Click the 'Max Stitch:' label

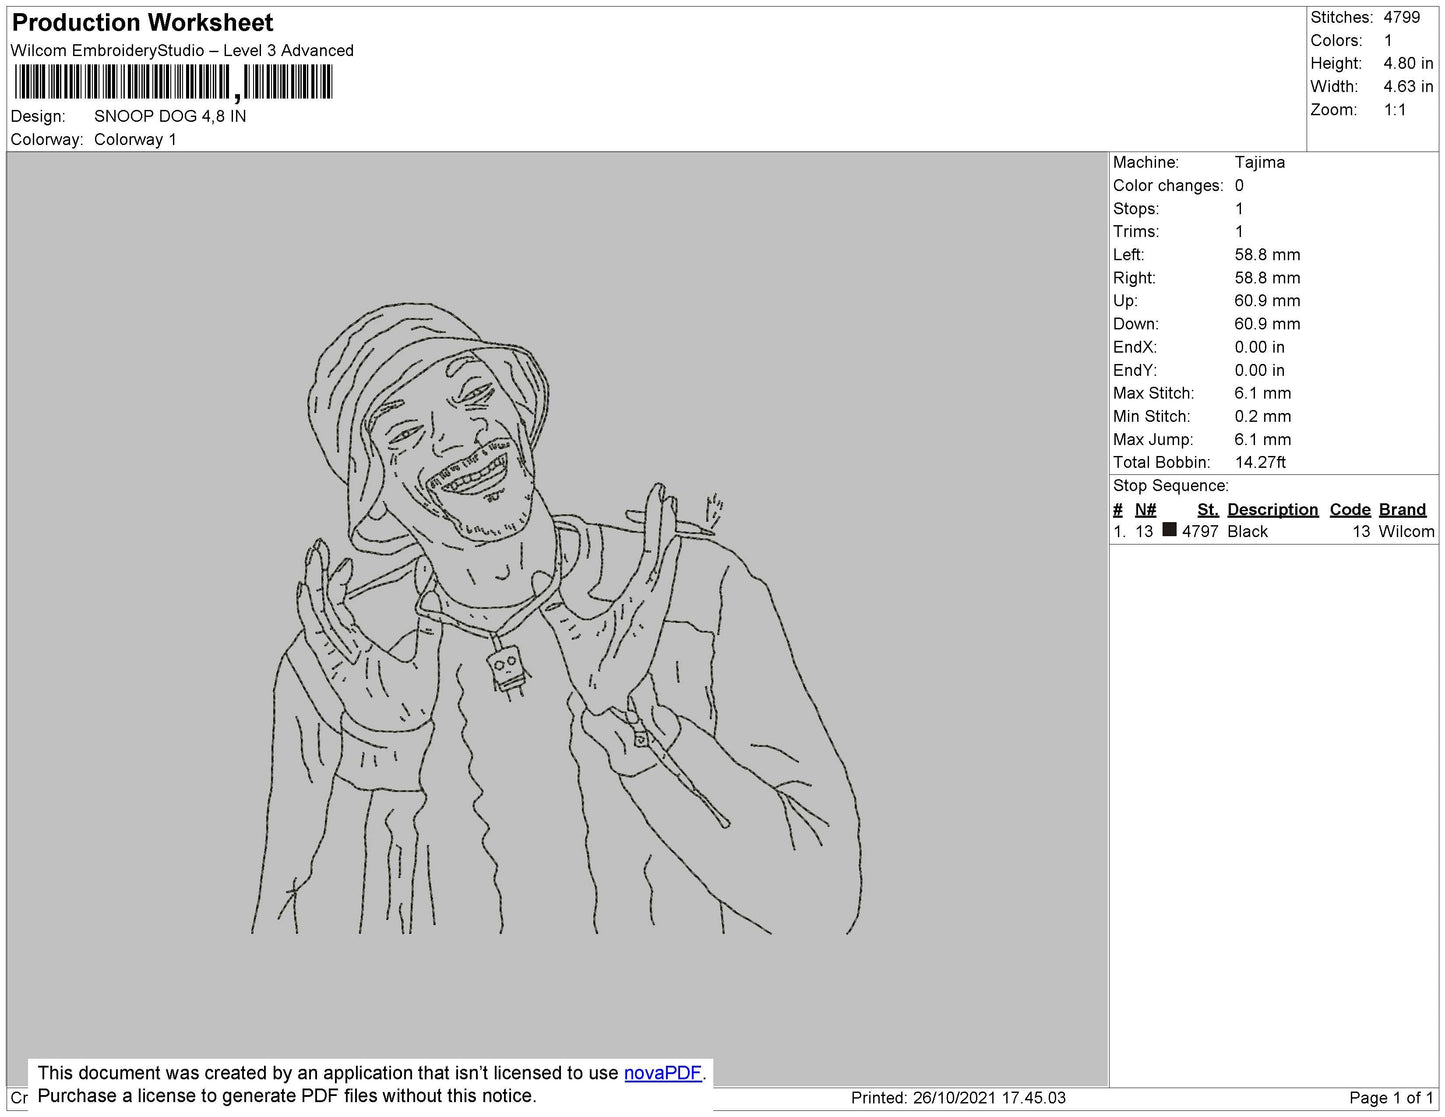pos(1153,394)
